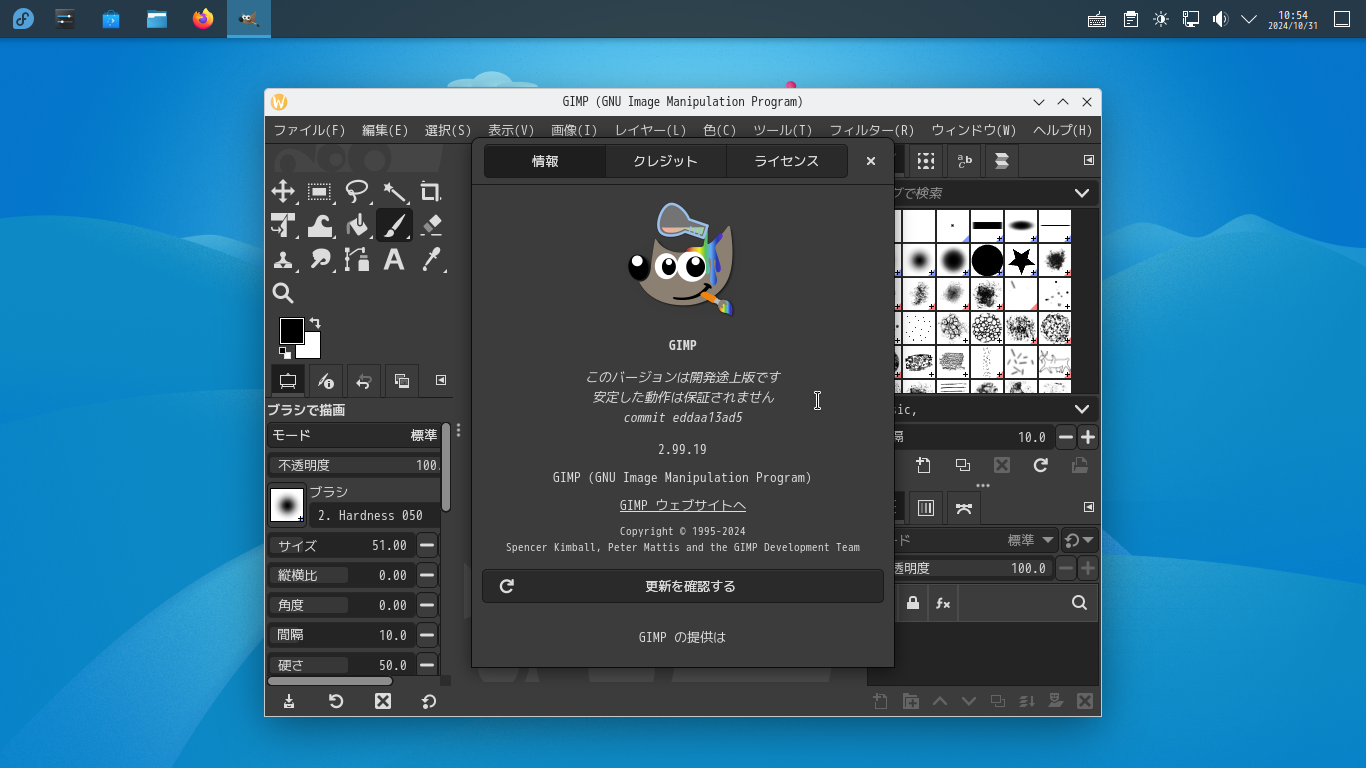Image resolution: width=1366 pixels, height=768 pixels.
Task: Open the フィルター(R) menu
Action: pyautogui.click(x=871, y=130)
